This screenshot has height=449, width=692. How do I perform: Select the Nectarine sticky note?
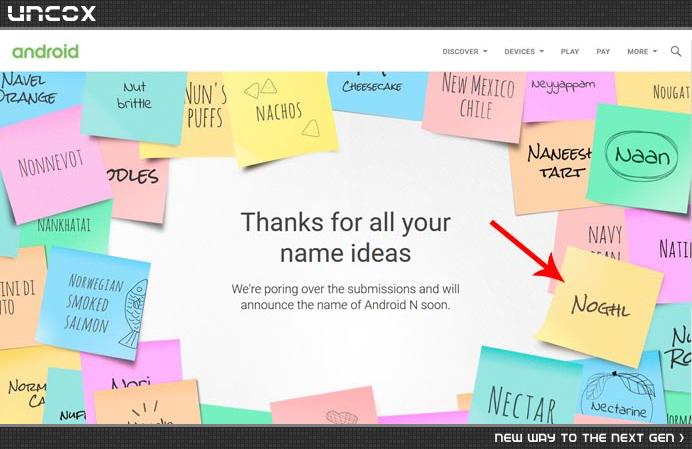point(620,393)
